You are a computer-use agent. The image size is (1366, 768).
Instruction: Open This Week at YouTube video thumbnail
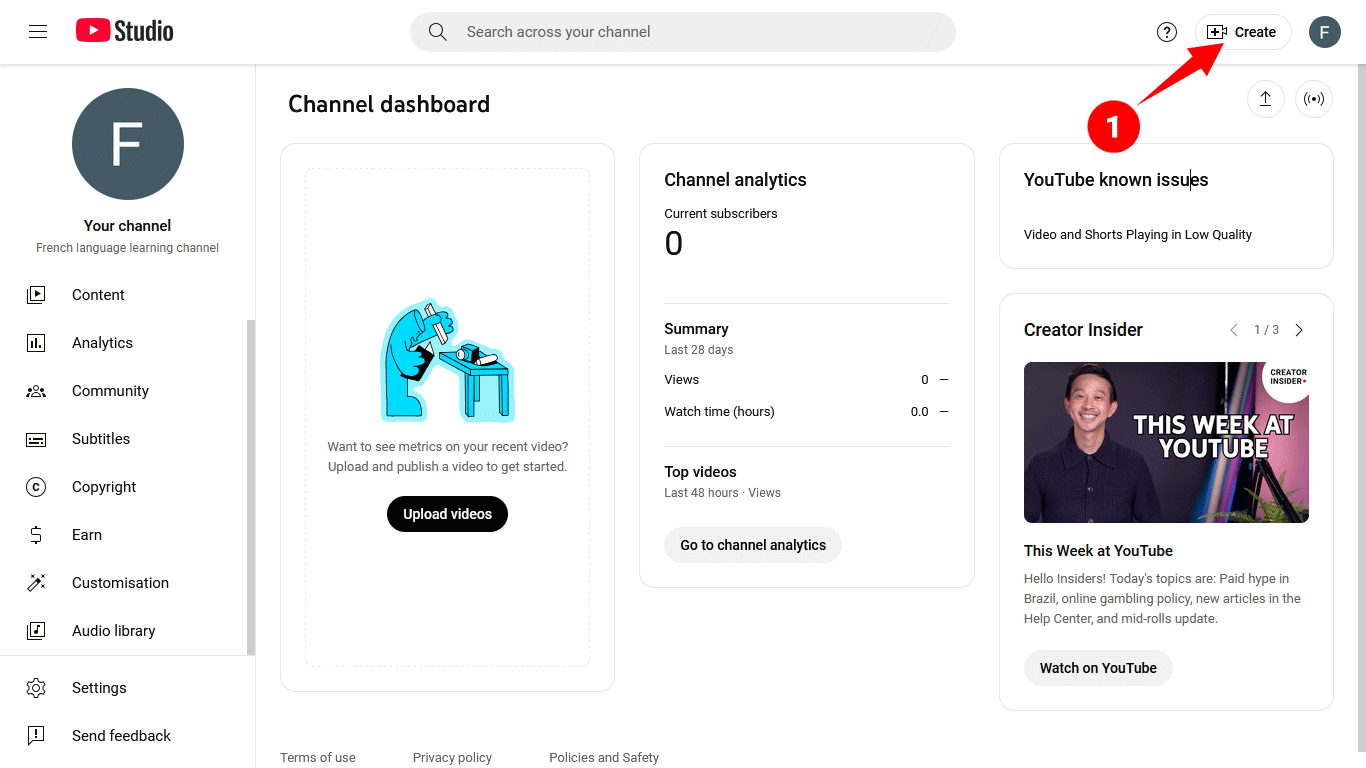coord(1166,442)
